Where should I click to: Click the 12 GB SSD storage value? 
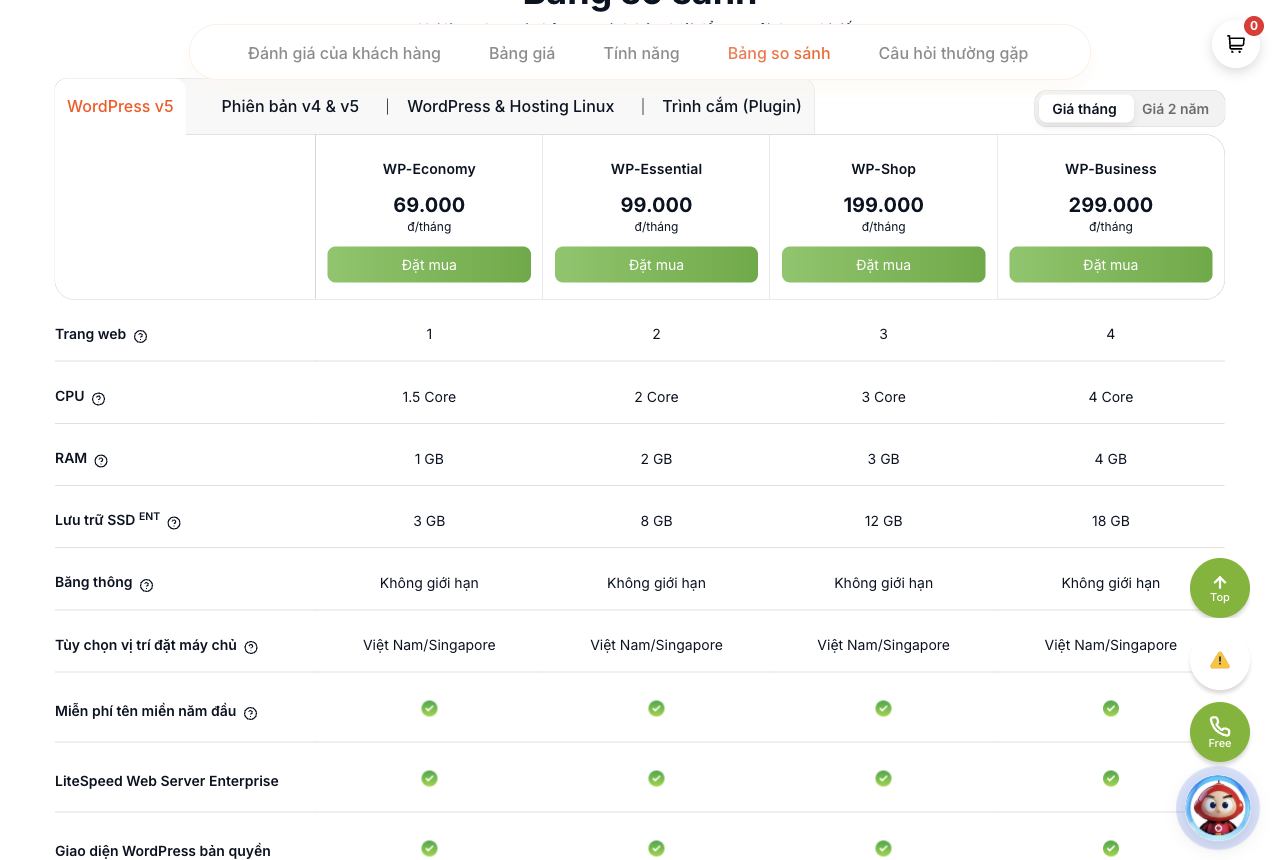(x=883, y=521)
